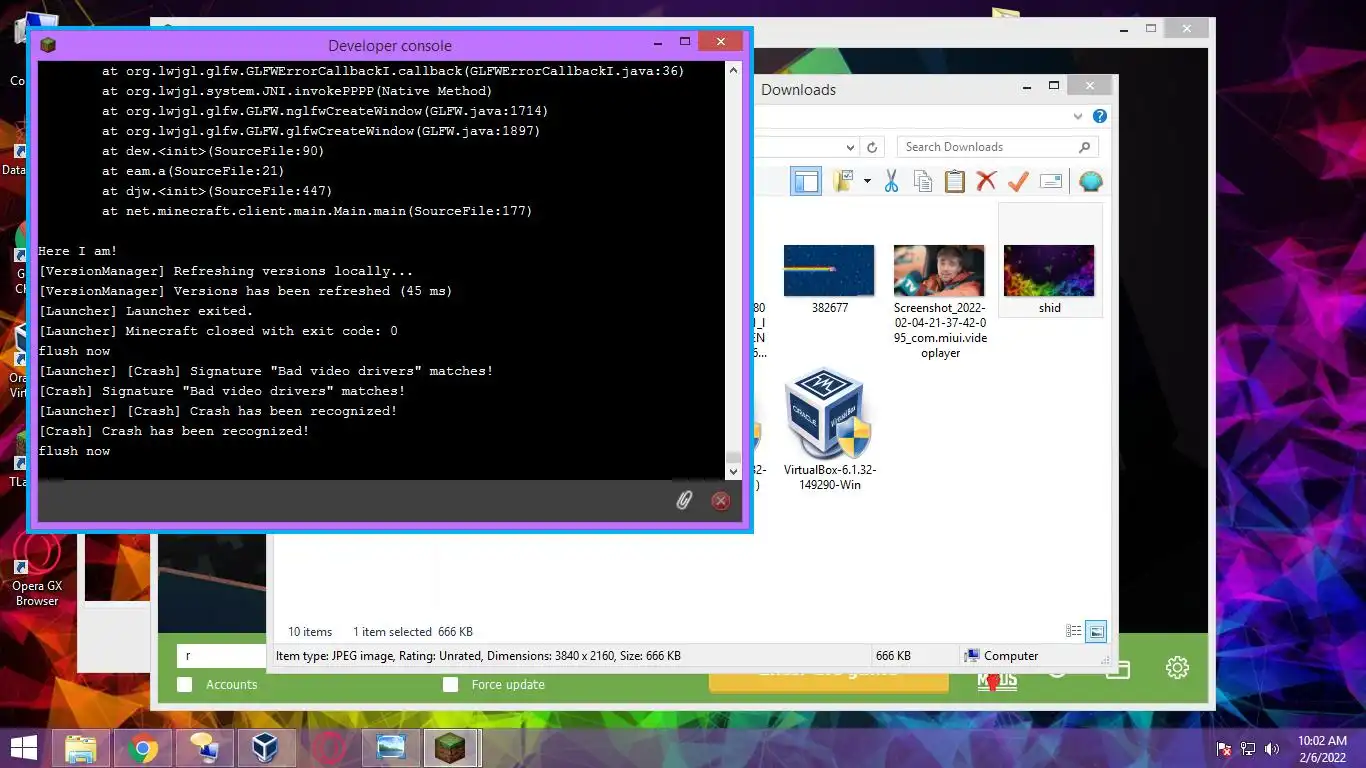Image resolution: width=1366 pixels, height=768 pixels.
Task: Click the Computer label in Downloads status bar
Action: click(x=1011, y=656)
